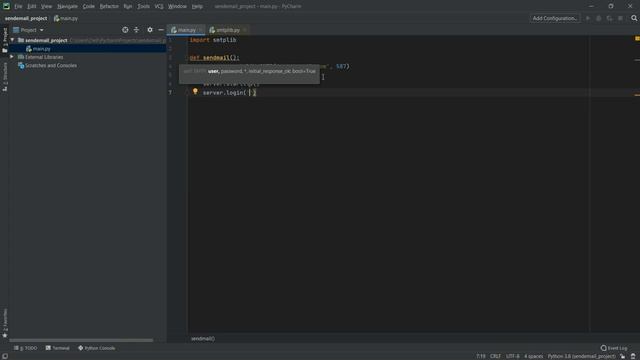Click inside server.login parentheses
The width and height of the screenshot is (640, 360).
[x=249, y=93]
